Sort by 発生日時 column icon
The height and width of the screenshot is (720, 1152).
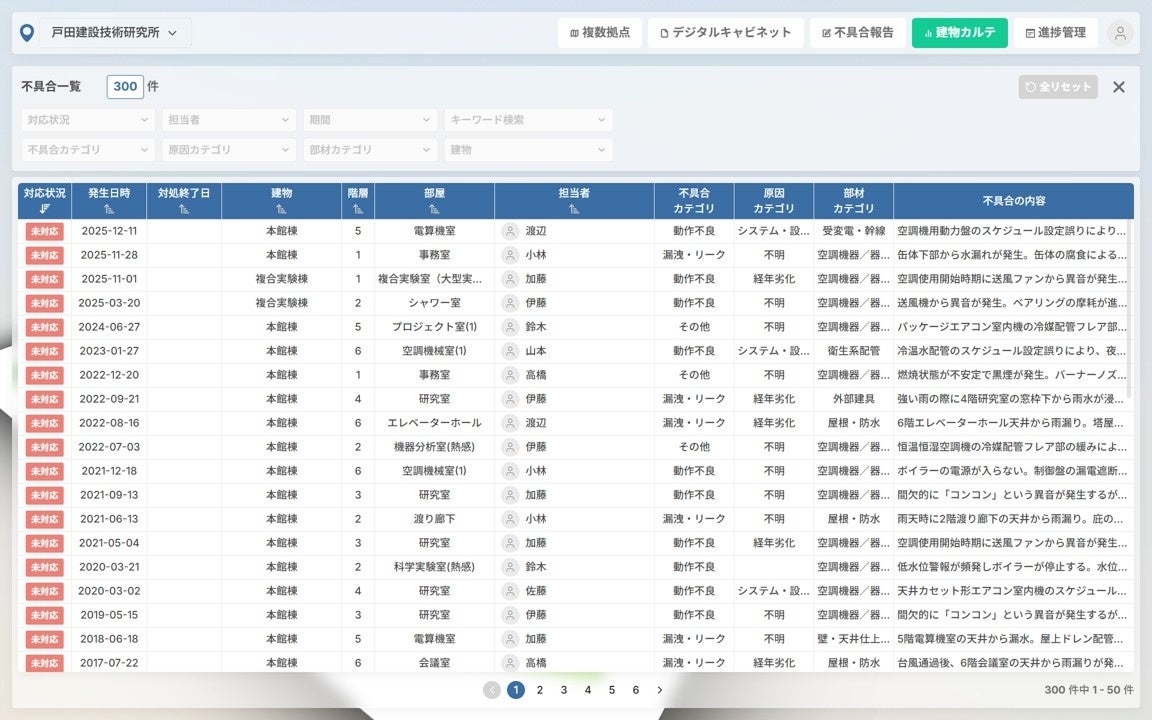point(109,209)
